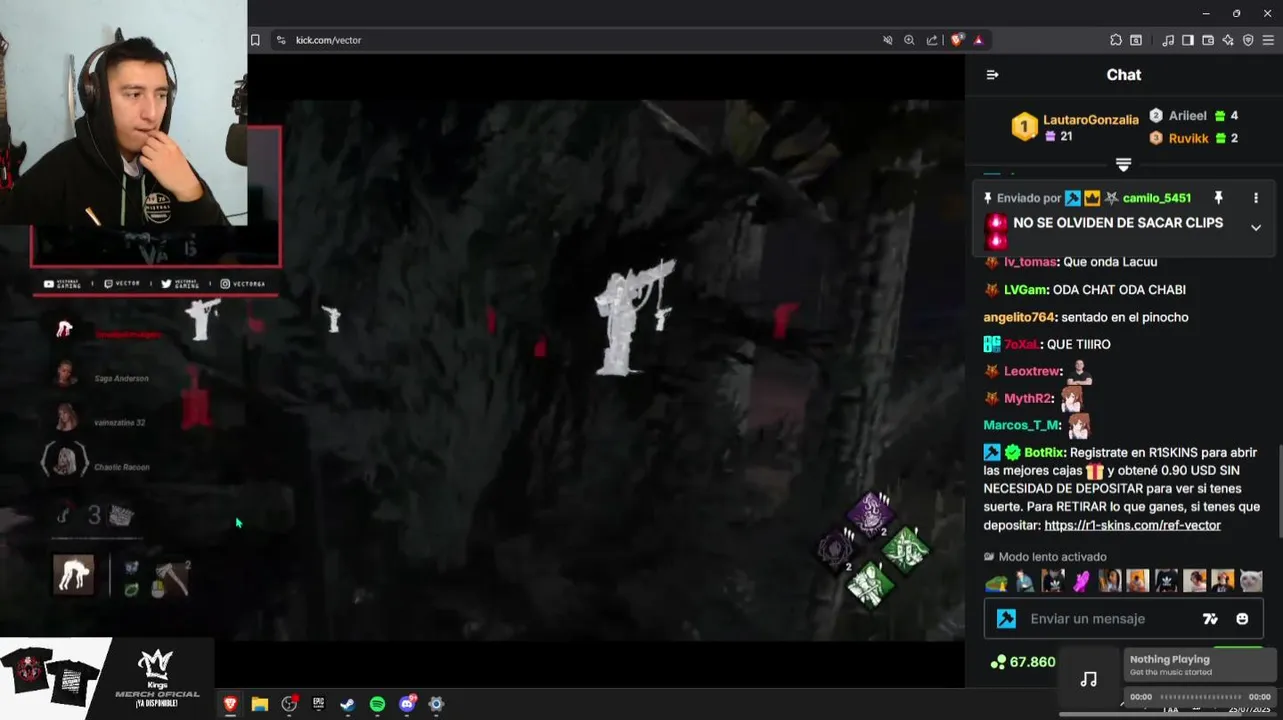Open pinned message three-dot options

pyautogui.click(x=1256, y=198)
